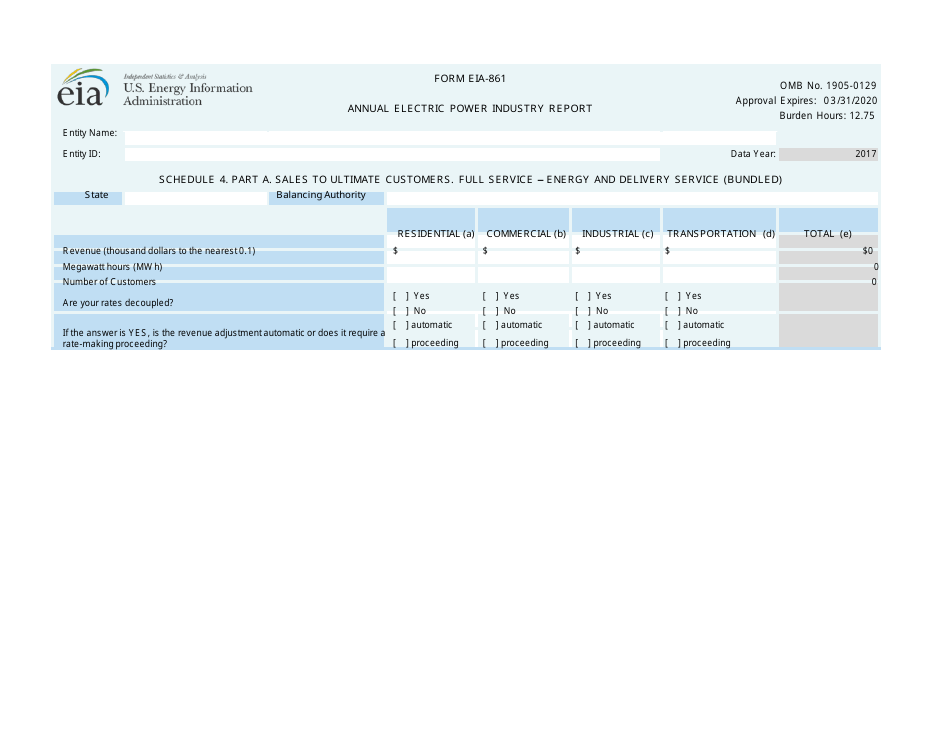The image size is (950, 734).
Task: Select proceeding option for Commercial
Action: click(x=490, y=343)
